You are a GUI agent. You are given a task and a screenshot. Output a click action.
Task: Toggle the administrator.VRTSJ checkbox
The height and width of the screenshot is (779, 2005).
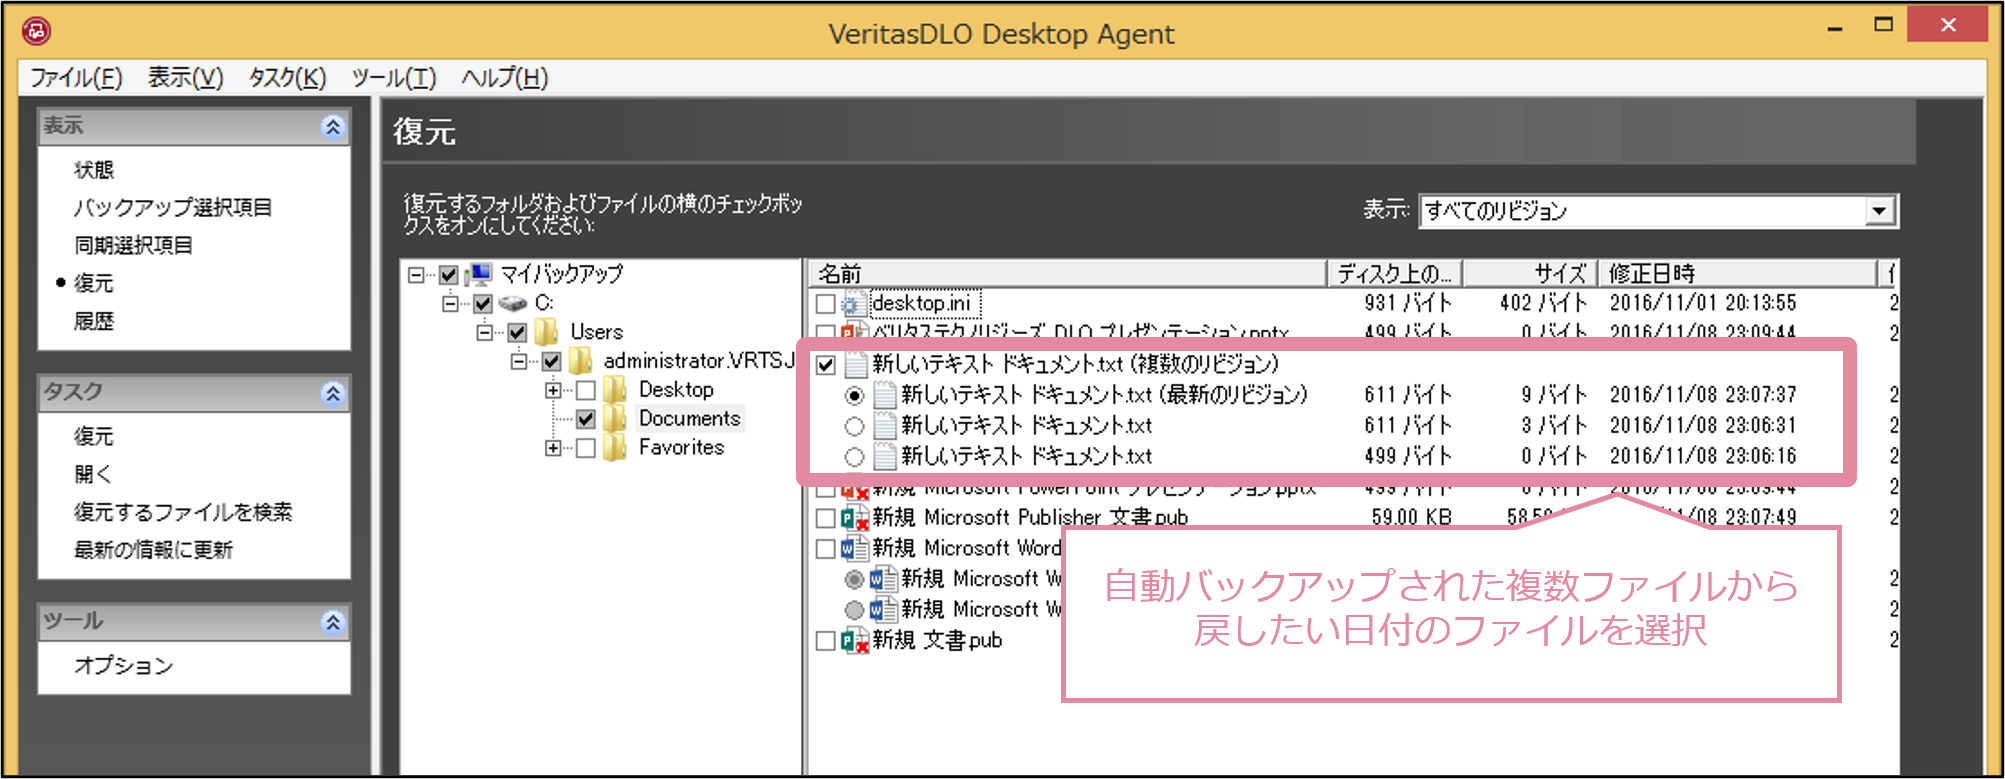click(x=551, y=361)
